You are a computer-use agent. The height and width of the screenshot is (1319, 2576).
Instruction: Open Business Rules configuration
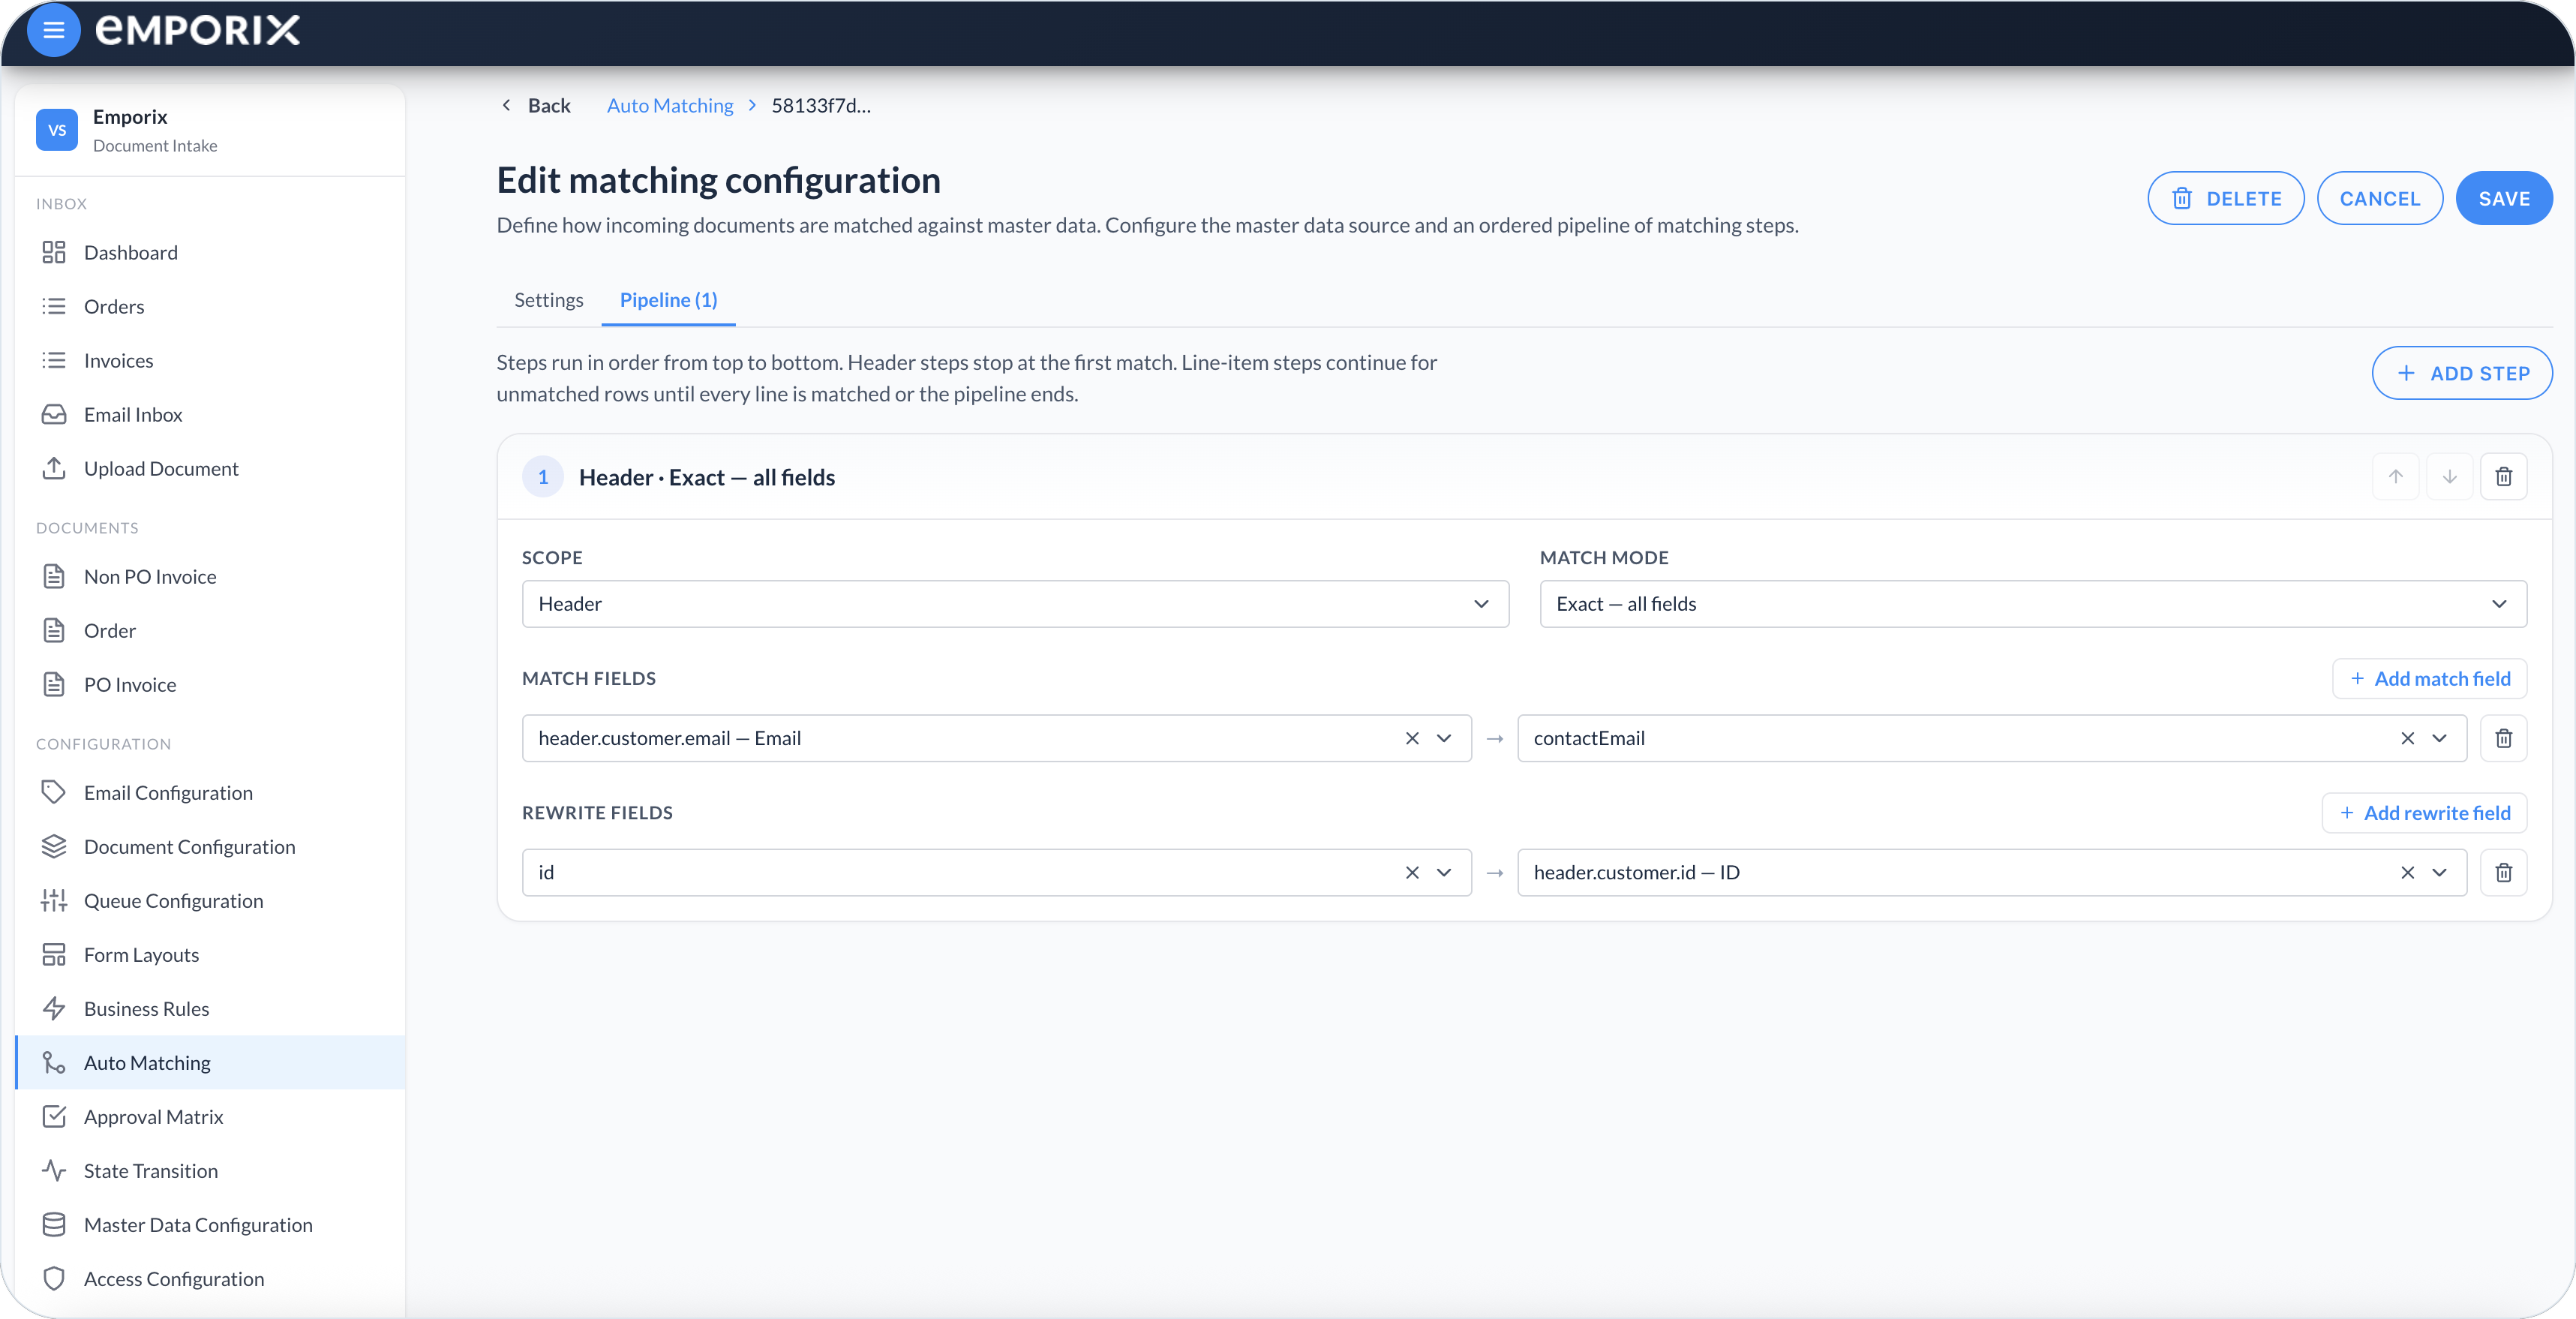coord(210,1008)
